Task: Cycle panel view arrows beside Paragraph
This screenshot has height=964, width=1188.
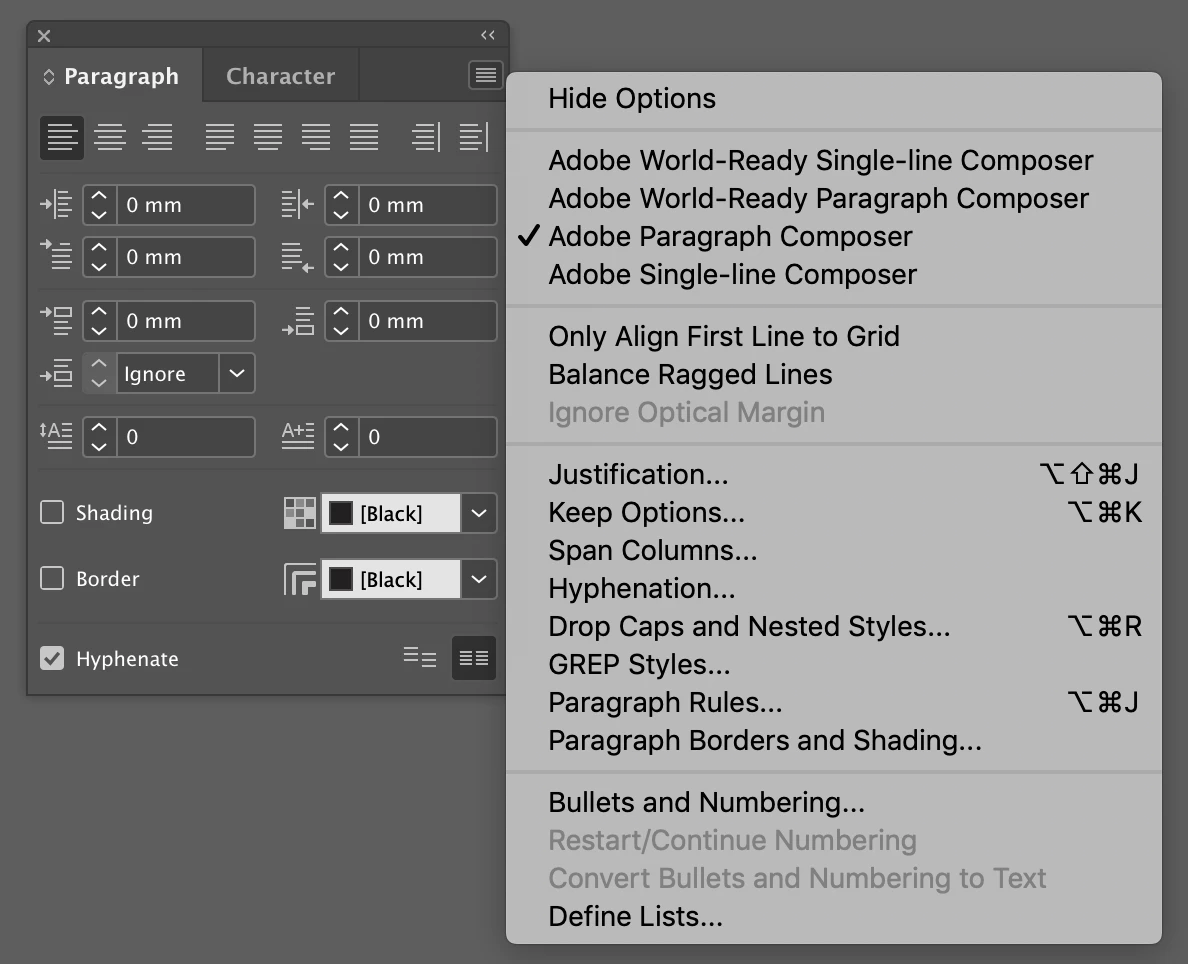Action: 48,77
